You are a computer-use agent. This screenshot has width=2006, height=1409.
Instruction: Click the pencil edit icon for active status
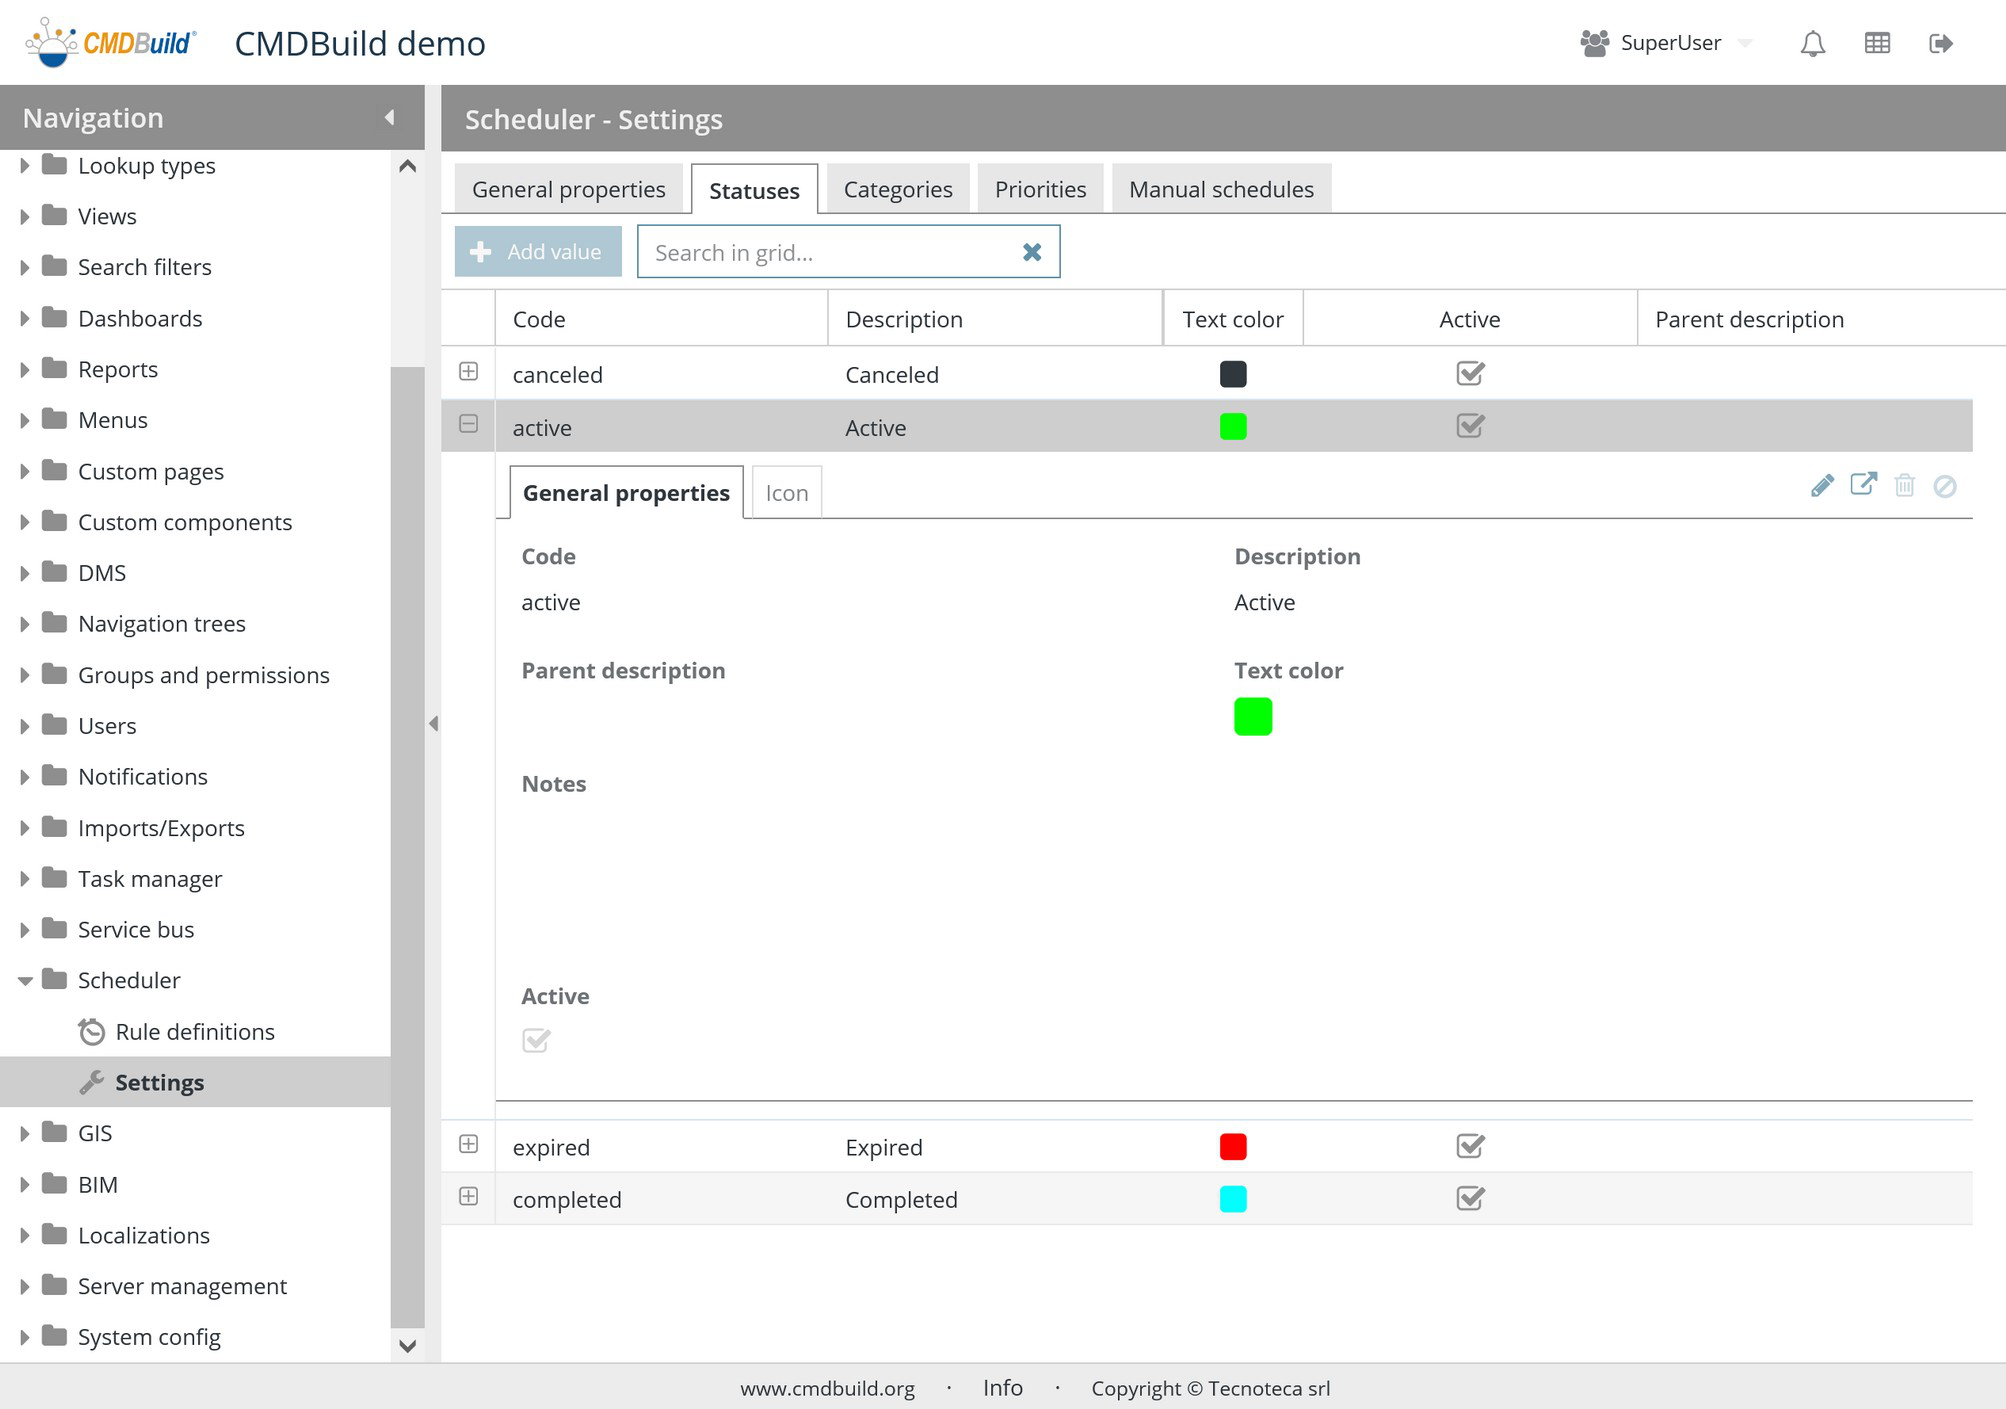[1822, 486]
